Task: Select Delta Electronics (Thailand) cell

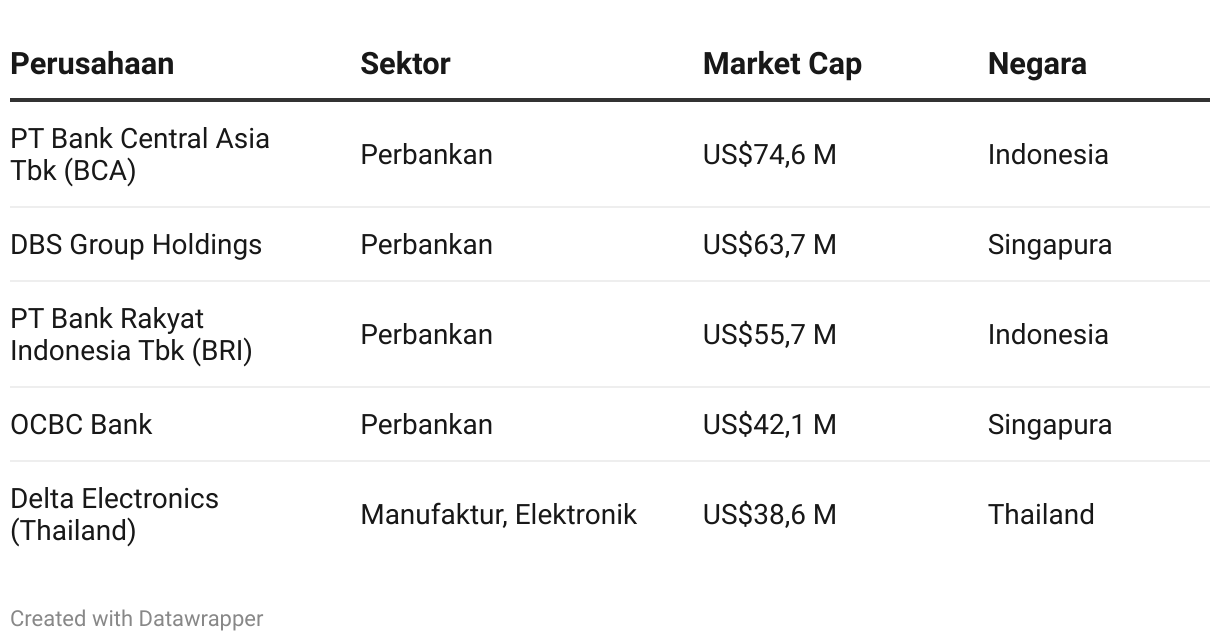Action: pos(114,514)
